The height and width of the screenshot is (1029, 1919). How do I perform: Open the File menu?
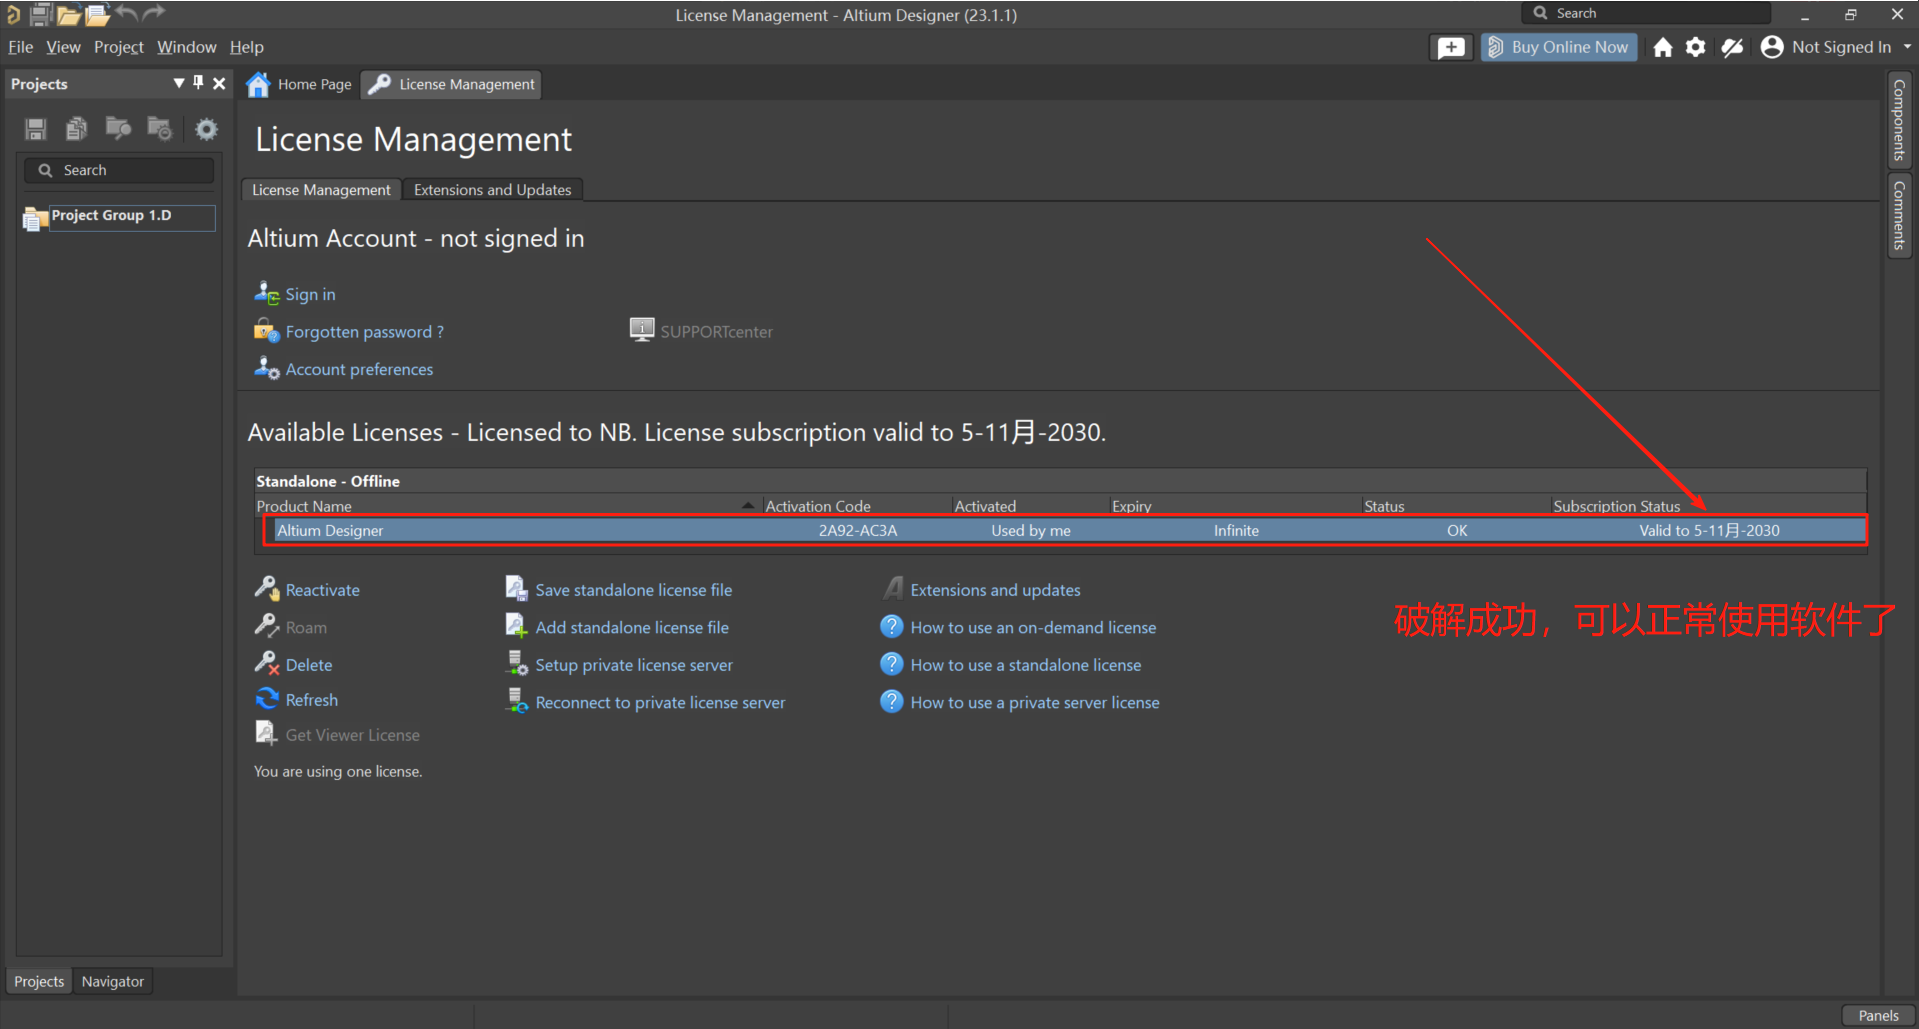pyautogui.click(x=20, y=47)
